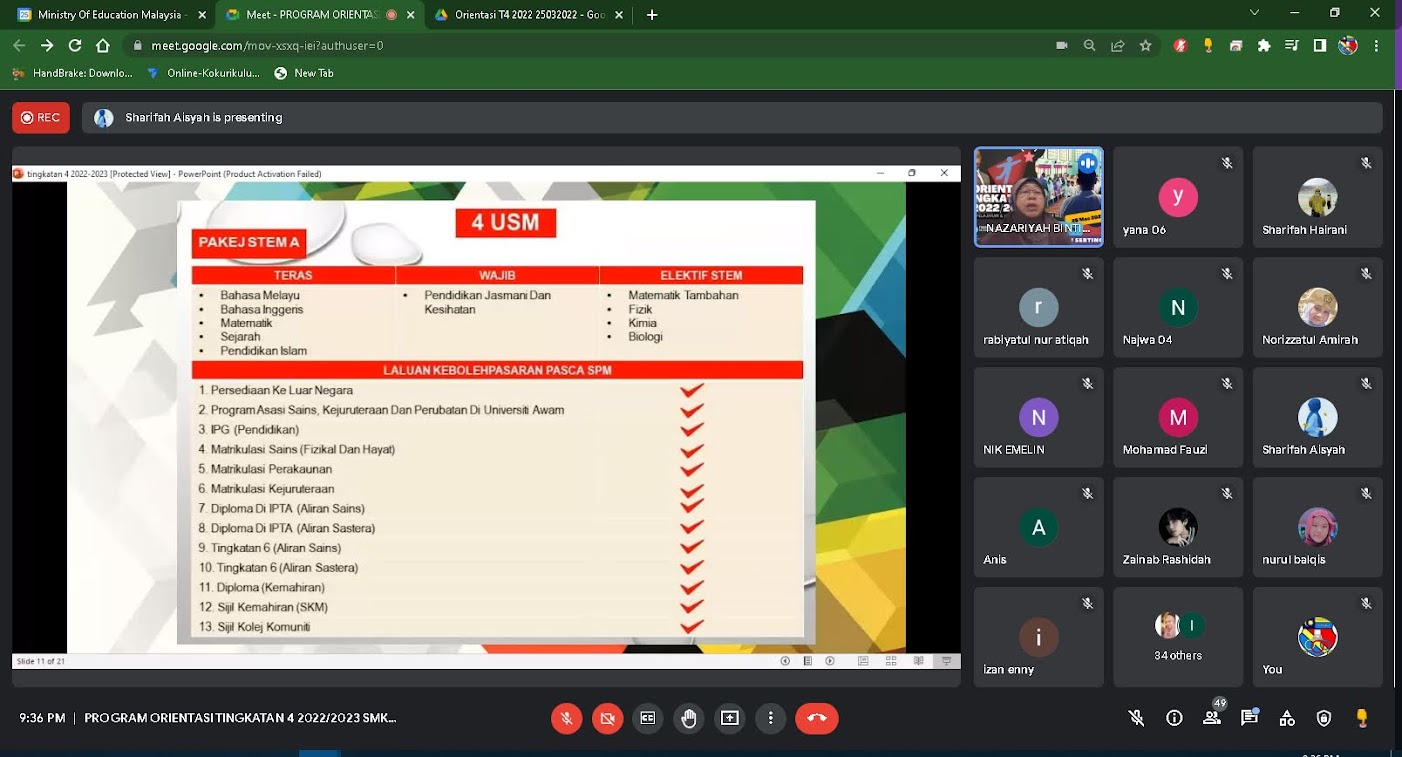Open HandBrake: Downlo... bookmark
This screenshot has width=1402, height=757.
72,73
